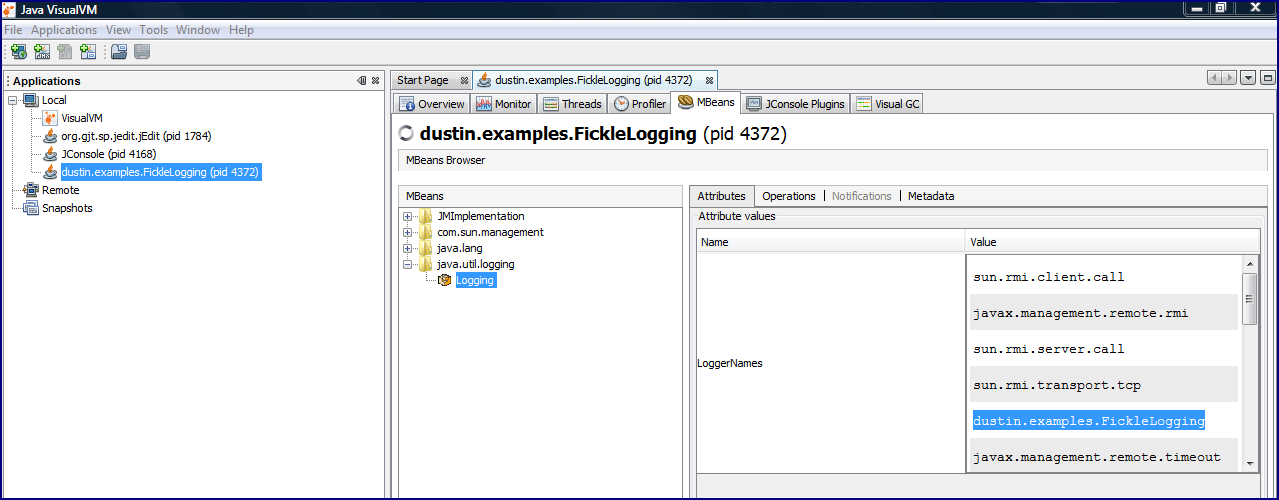Viewport: 1279px width, 500px height.
Task: Click the Java icon beside jEdit entry
Action: [x=51, y=136]
